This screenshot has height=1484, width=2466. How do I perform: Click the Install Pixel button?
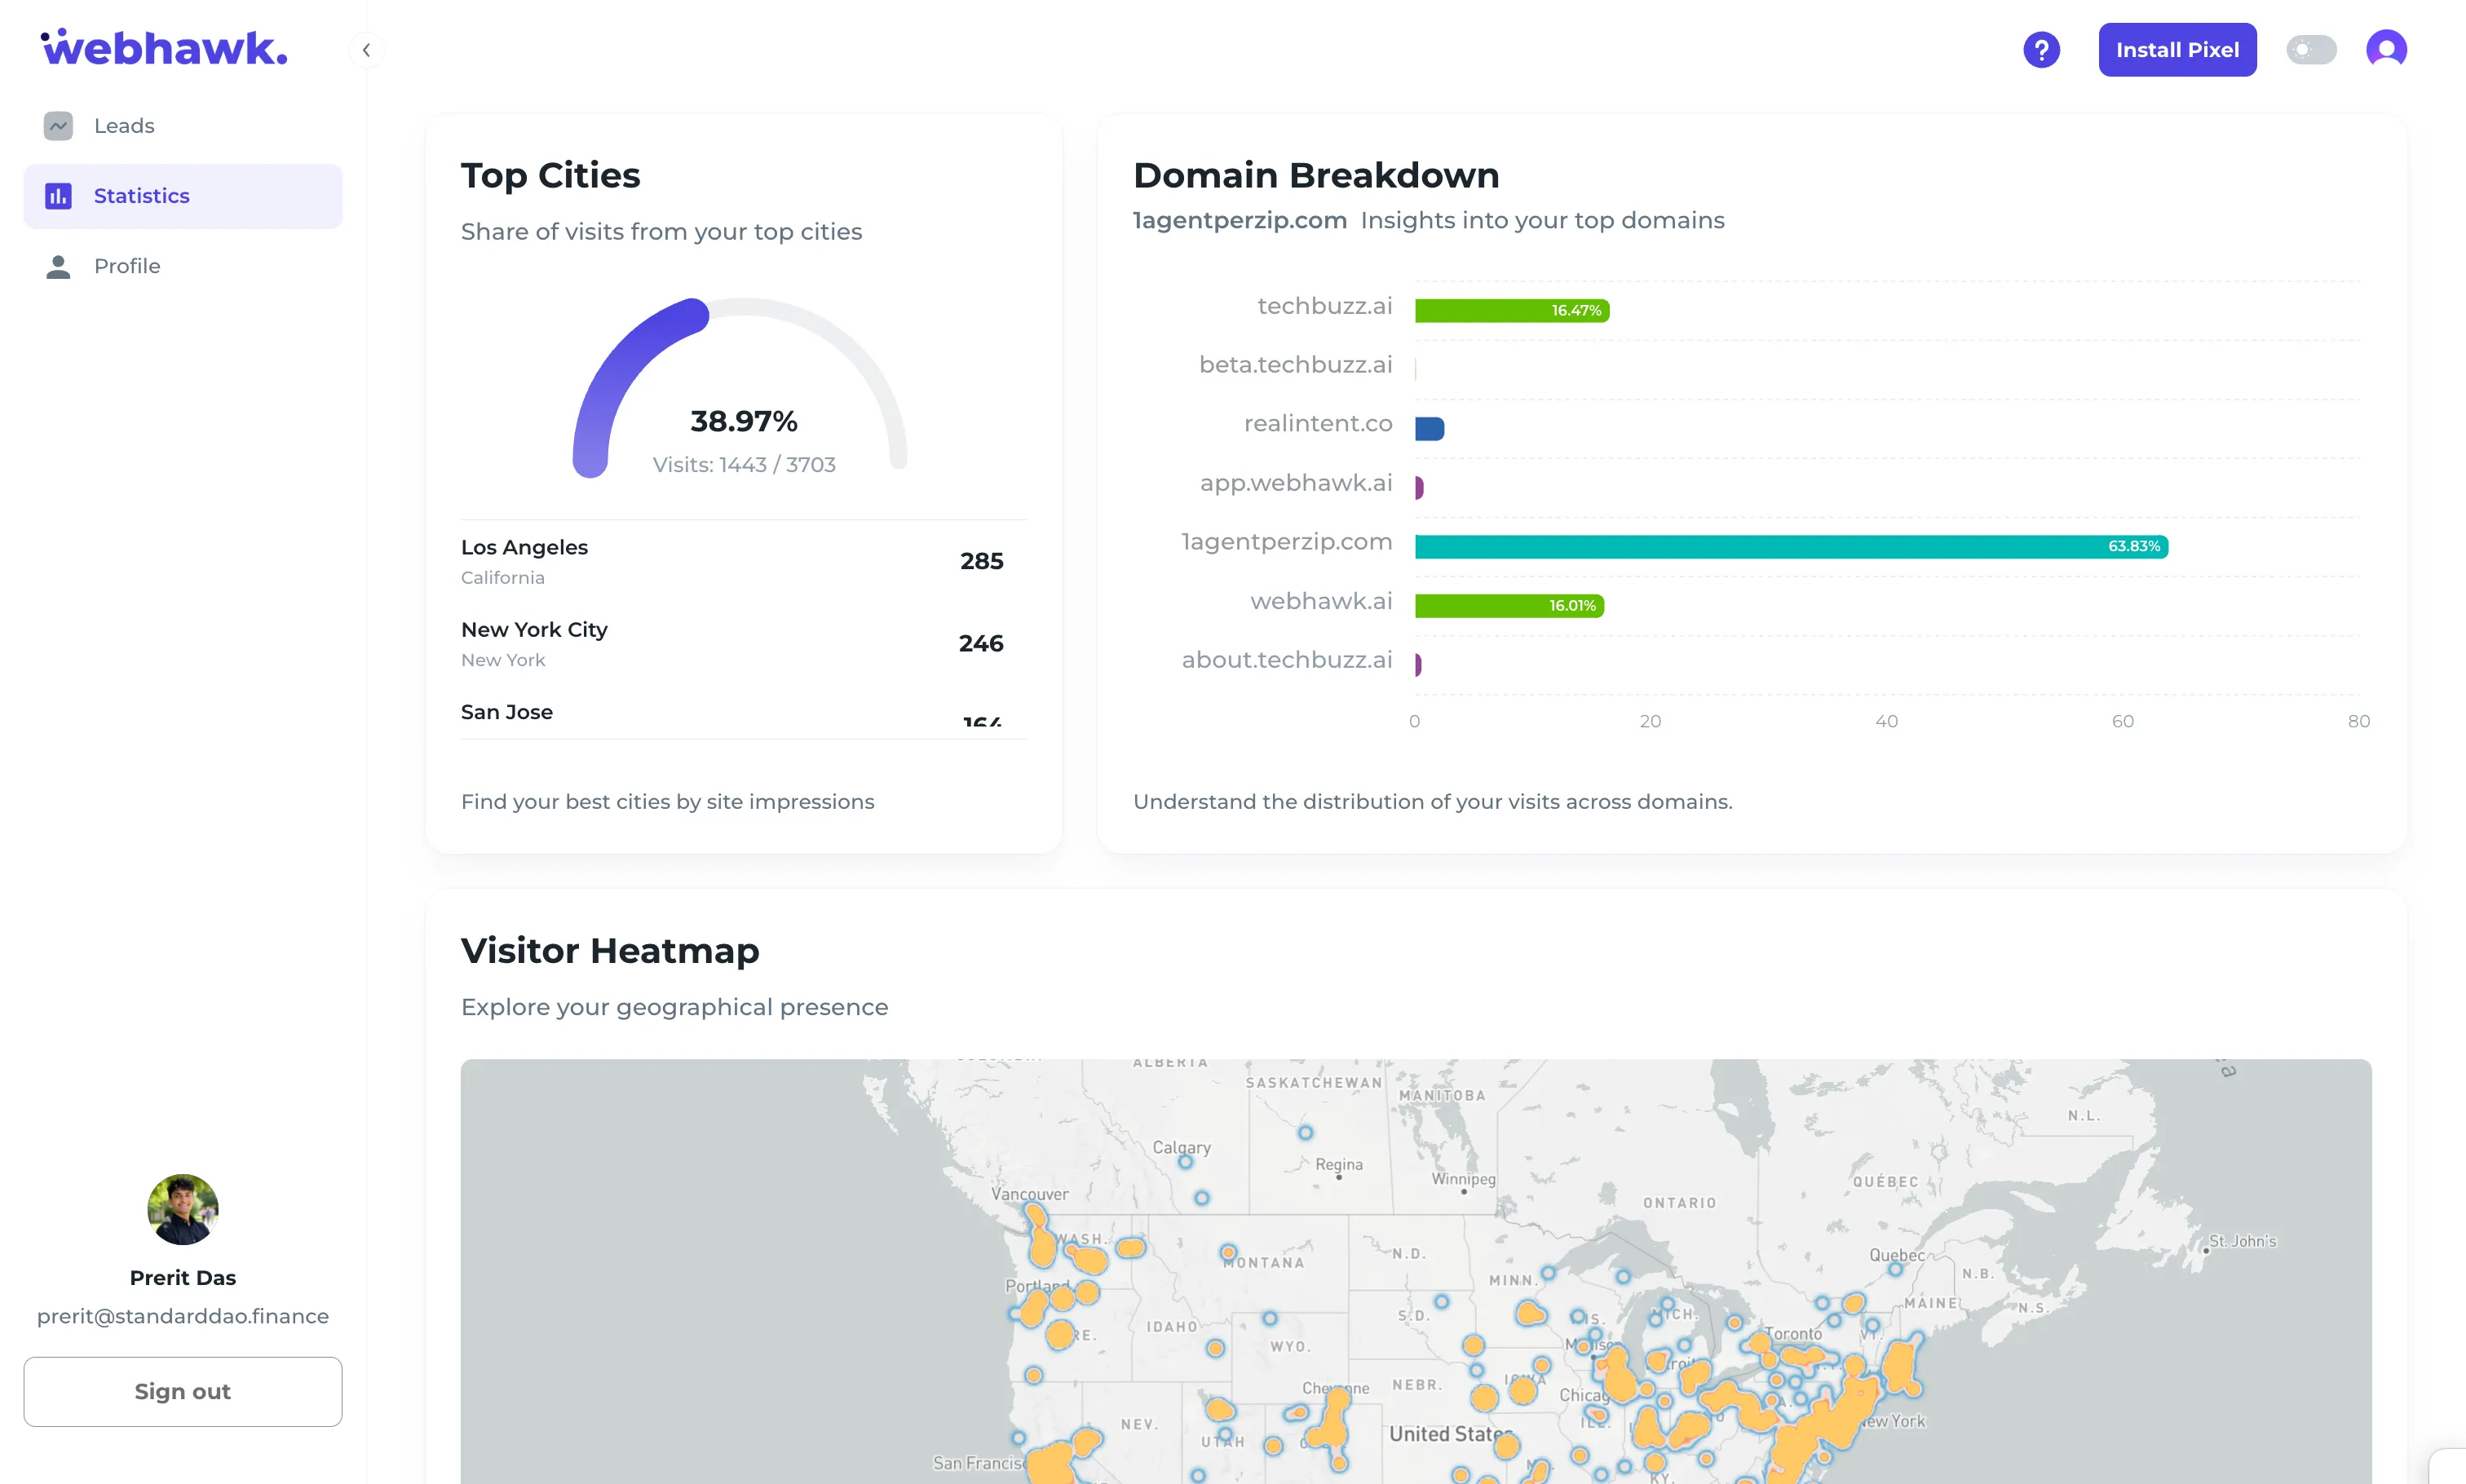[2177, 49]
